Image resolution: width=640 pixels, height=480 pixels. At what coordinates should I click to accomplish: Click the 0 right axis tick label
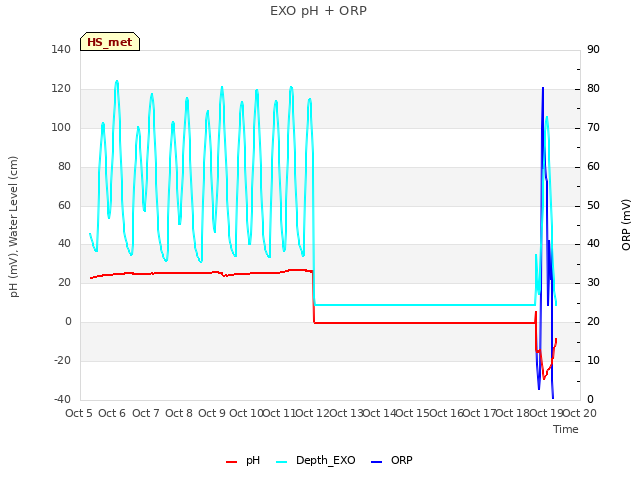[590, 400]
